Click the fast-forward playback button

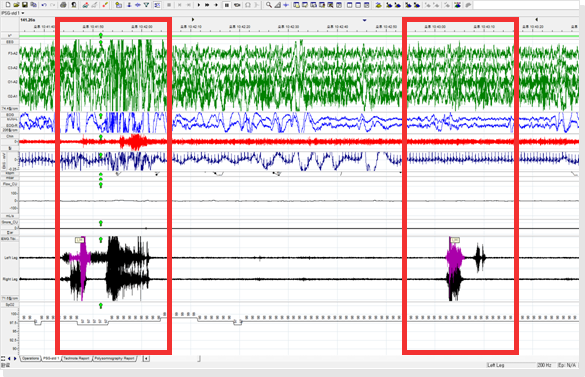(x=207, y=5)
